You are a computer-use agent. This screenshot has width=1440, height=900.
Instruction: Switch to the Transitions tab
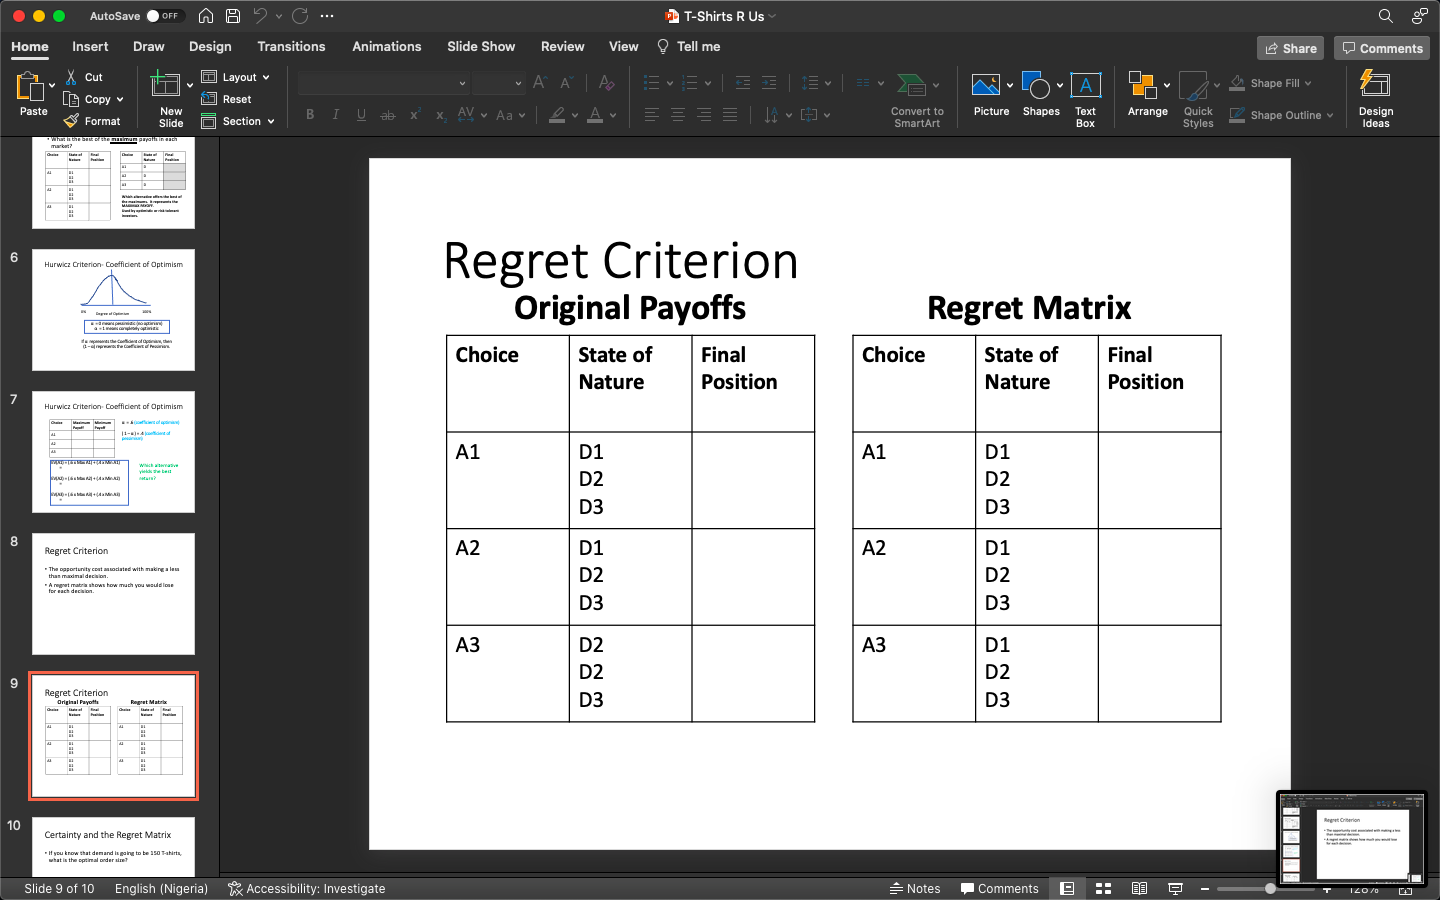[x=291, y=46]
